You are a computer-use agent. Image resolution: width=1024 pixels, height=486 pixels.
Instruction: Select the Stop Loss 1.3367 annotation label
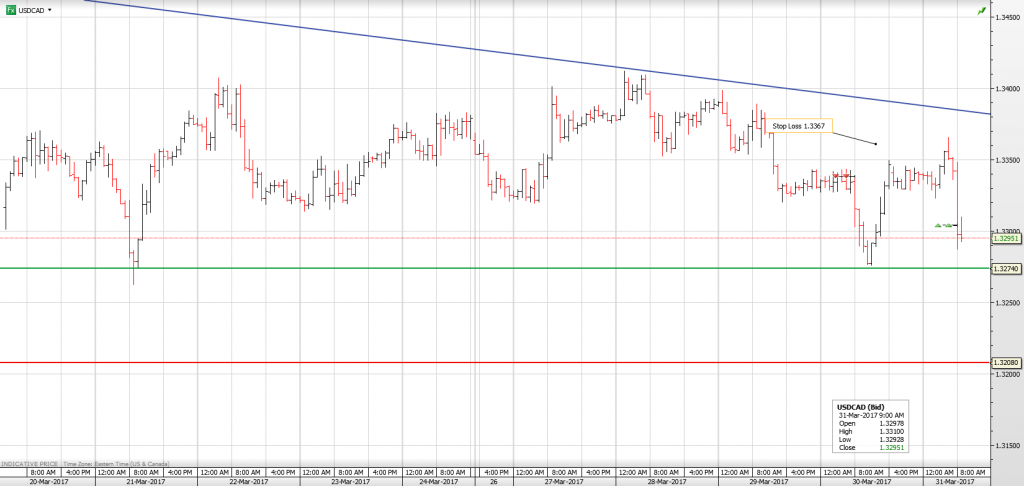click(798, 126)
